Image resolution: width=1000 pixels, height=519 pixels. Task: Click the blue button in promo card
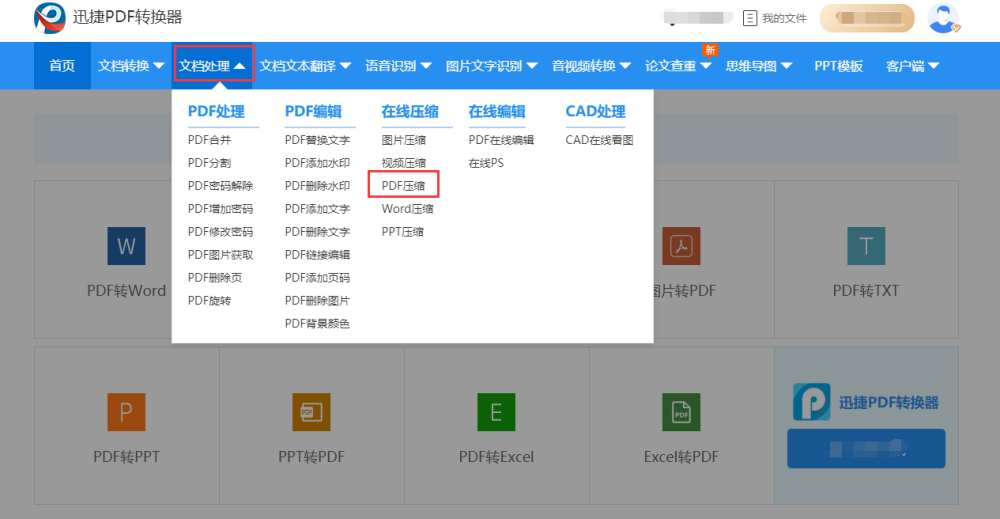(866, 448)
